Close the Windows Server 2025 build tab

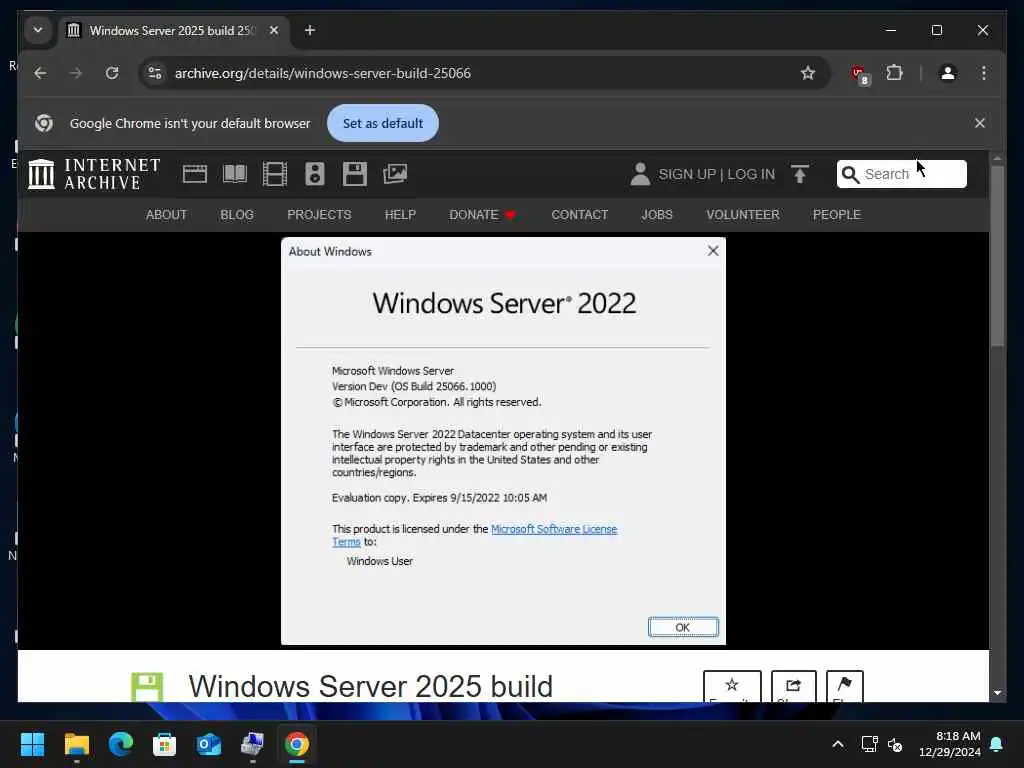click(274, 31)
